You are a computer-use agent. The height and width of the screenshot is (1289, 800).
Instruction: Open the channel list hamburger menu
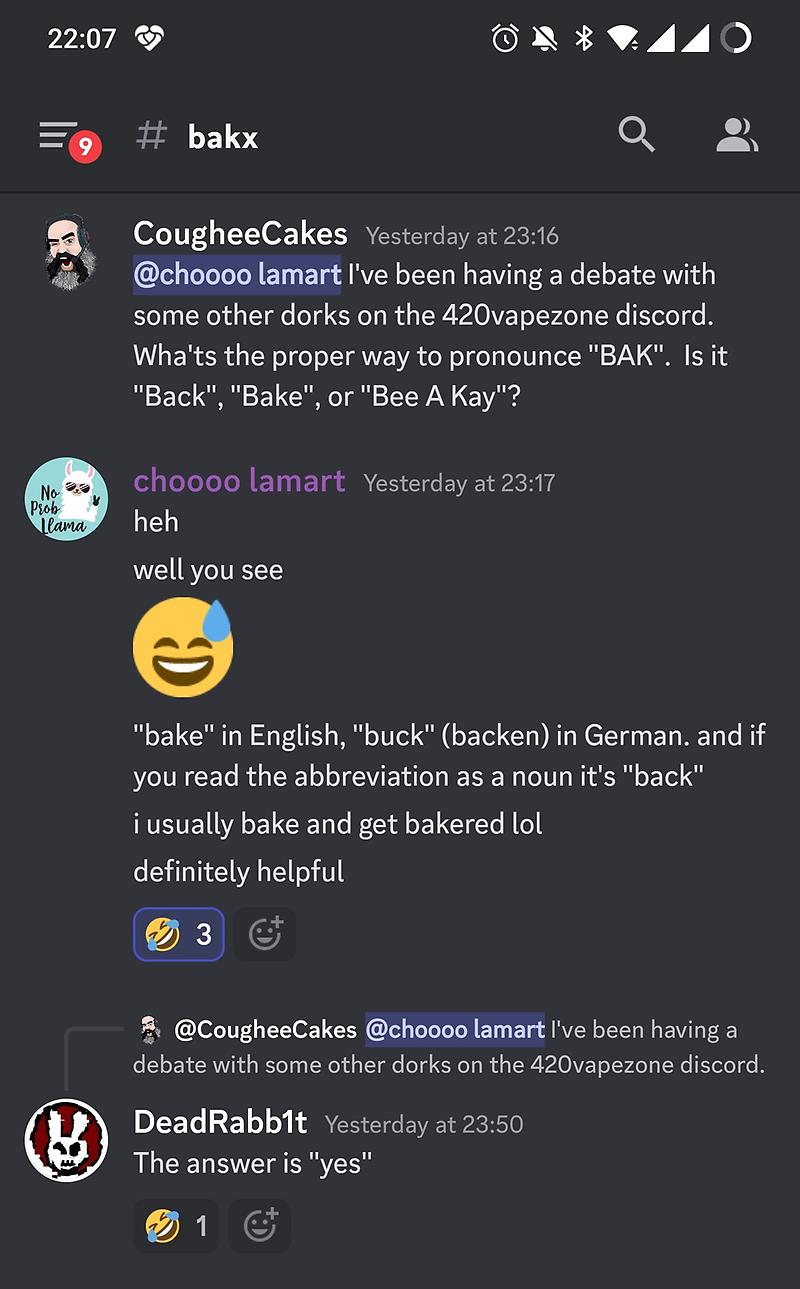tap(66, 138)
